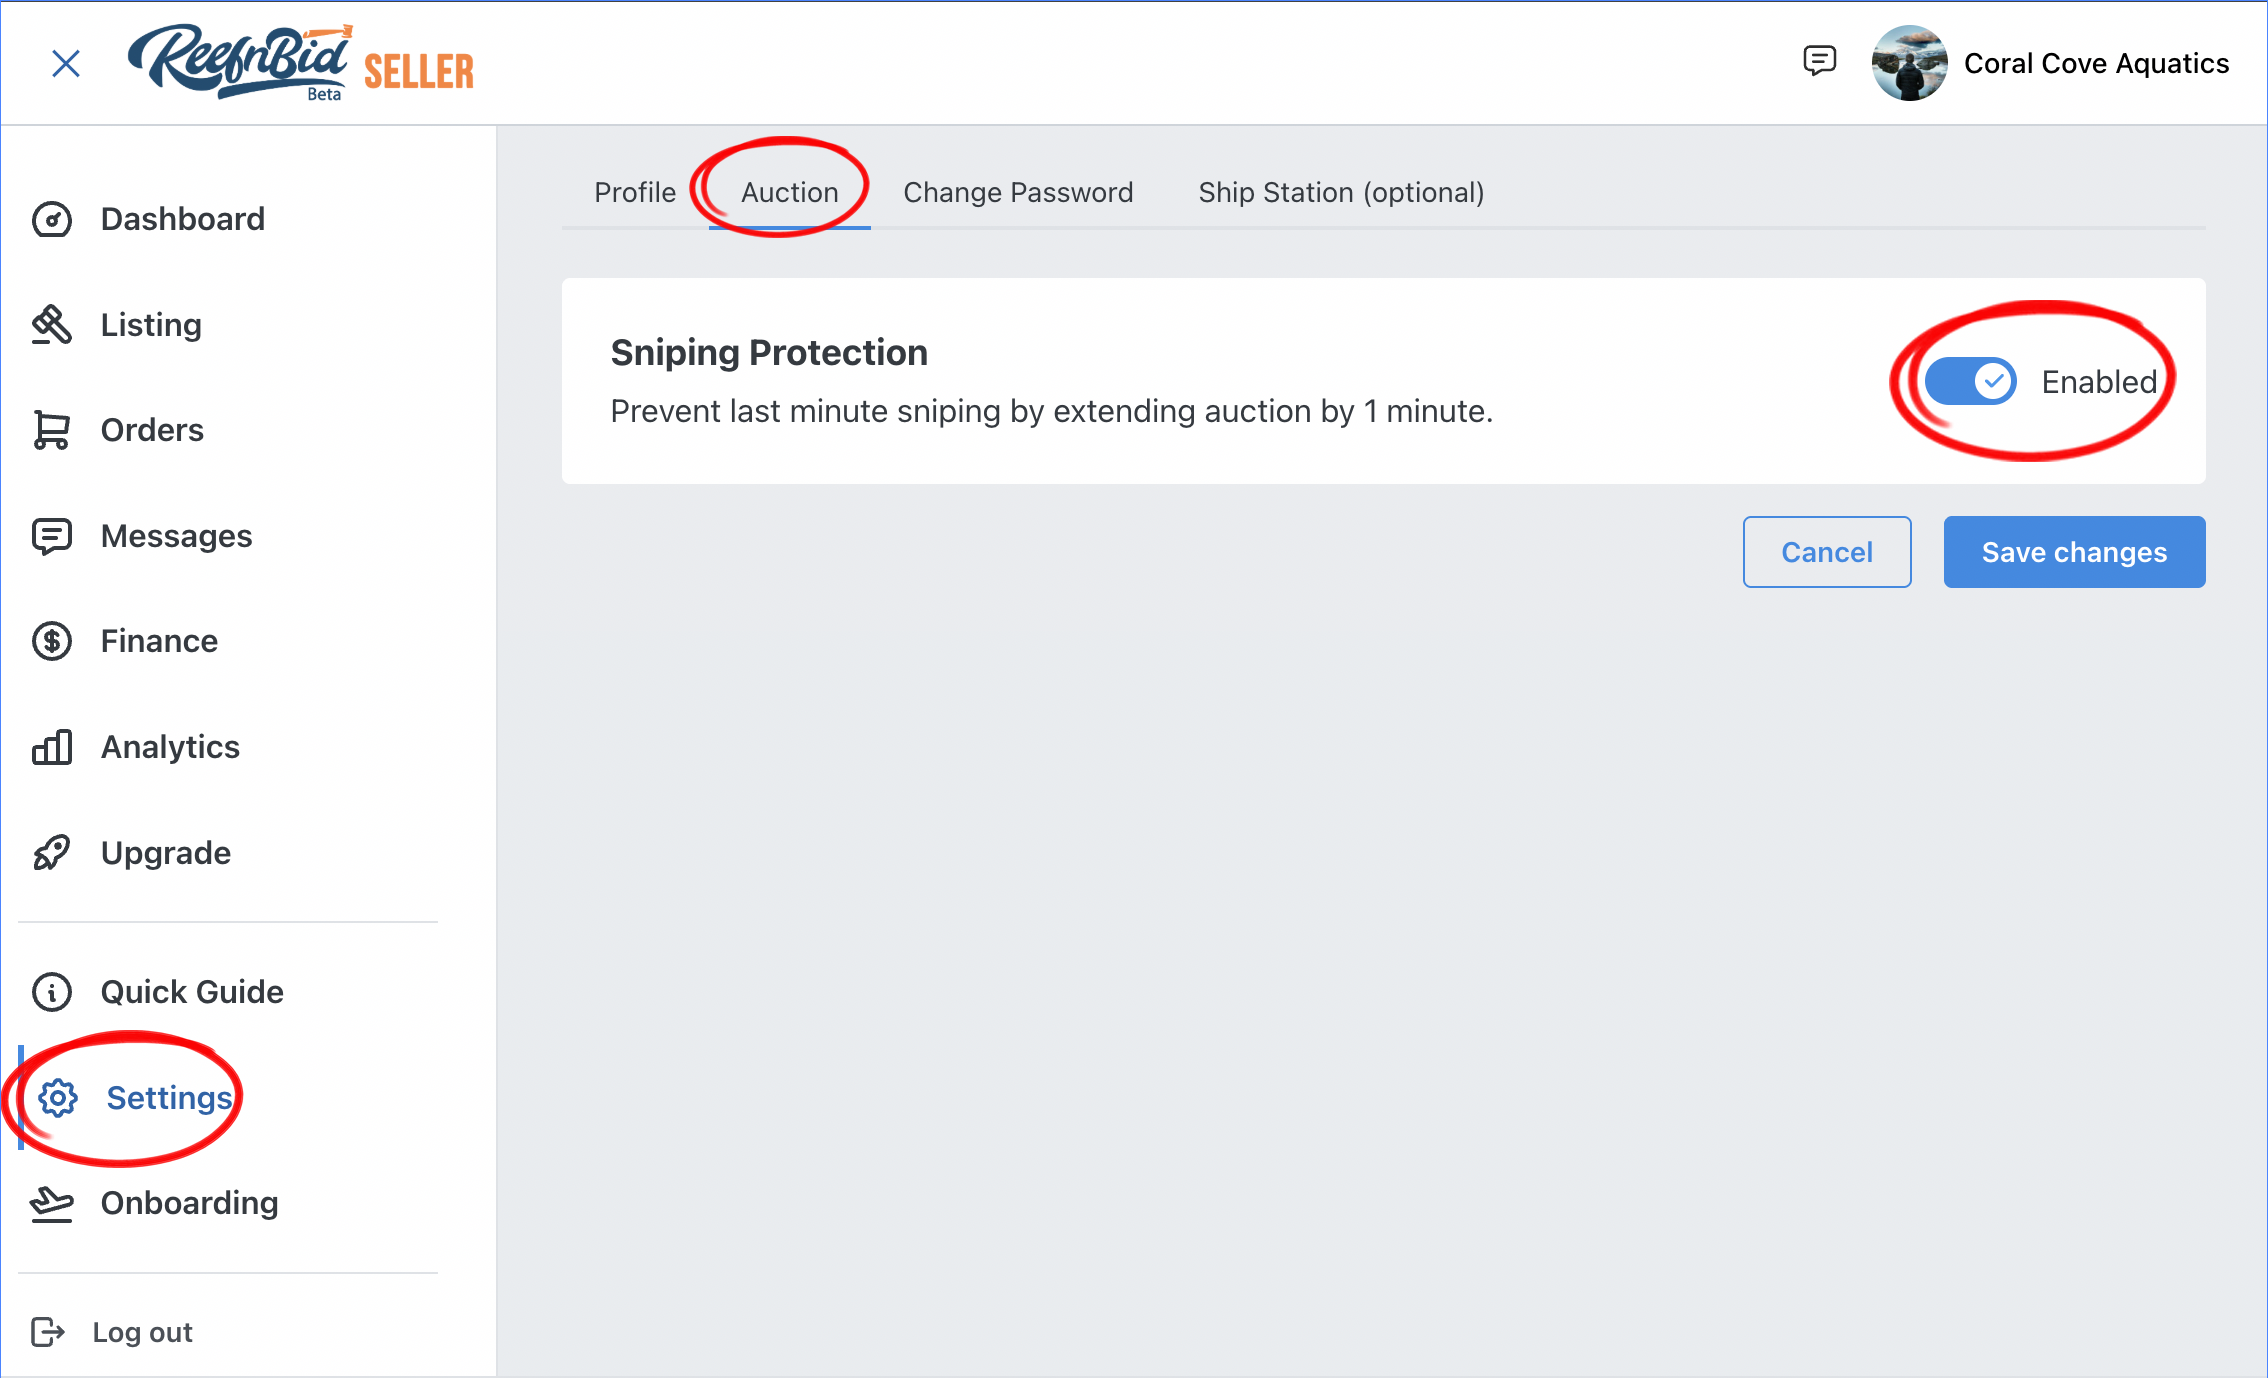Click the Quick Guide info icon
2268x1378 pixels.
coord(52,992)
